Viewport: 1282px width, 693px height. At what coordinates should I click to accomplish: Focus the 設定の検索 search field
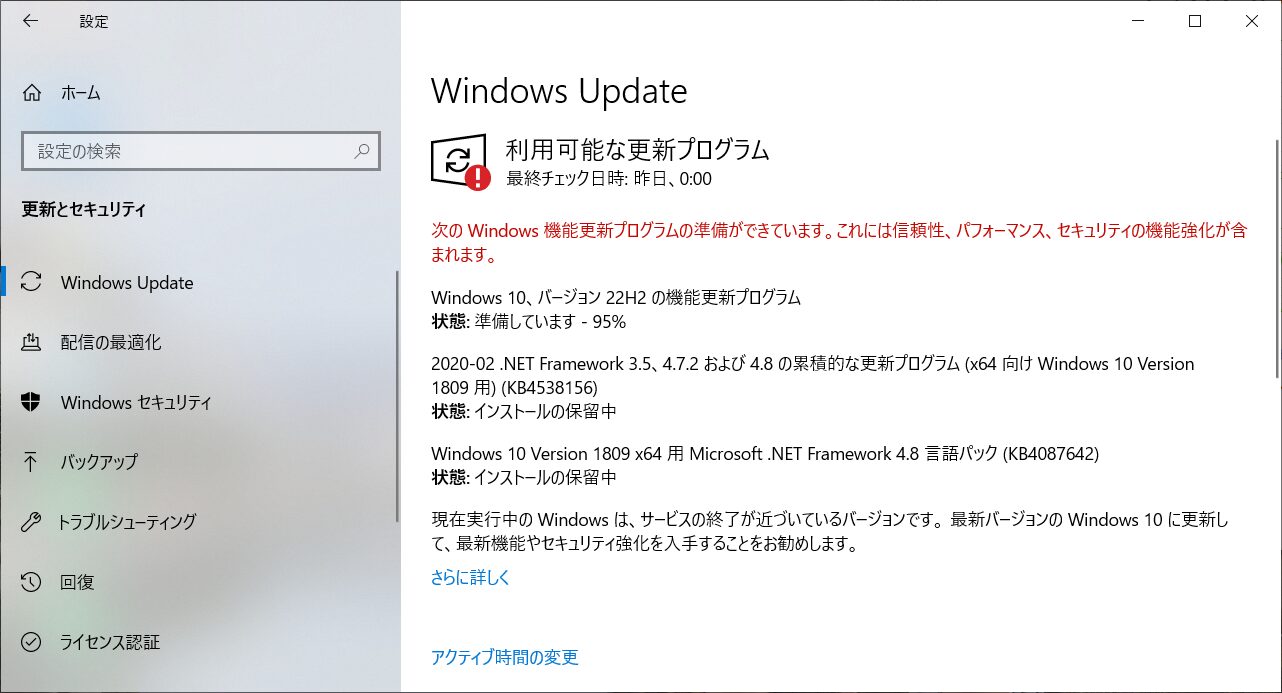pos(200,152)
